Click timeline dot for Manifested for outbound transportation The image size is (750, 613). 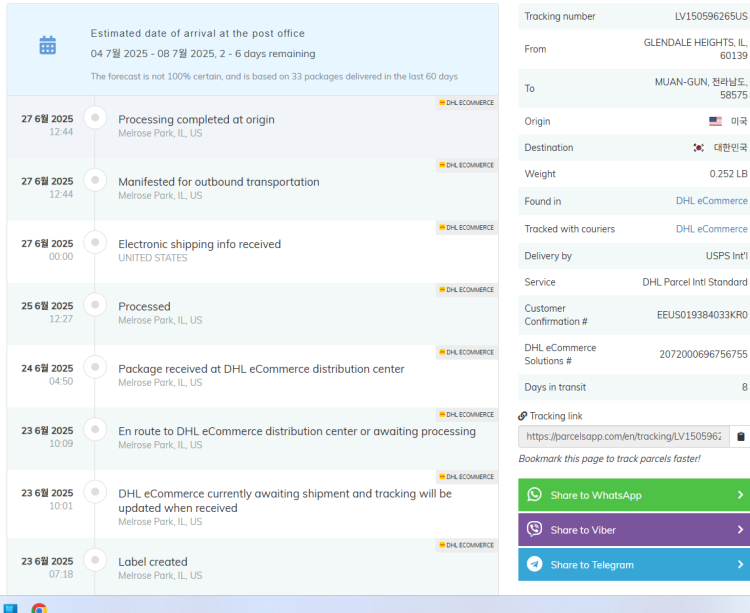tap(95, 180)
